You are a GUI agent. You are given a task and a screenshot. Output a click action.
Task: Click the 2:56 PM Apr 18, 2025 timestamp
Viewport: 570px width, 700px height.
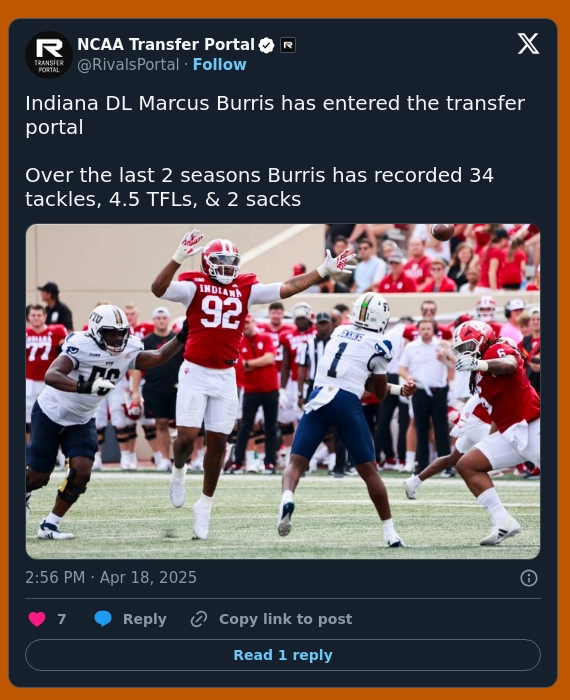(x=111, y=577)
